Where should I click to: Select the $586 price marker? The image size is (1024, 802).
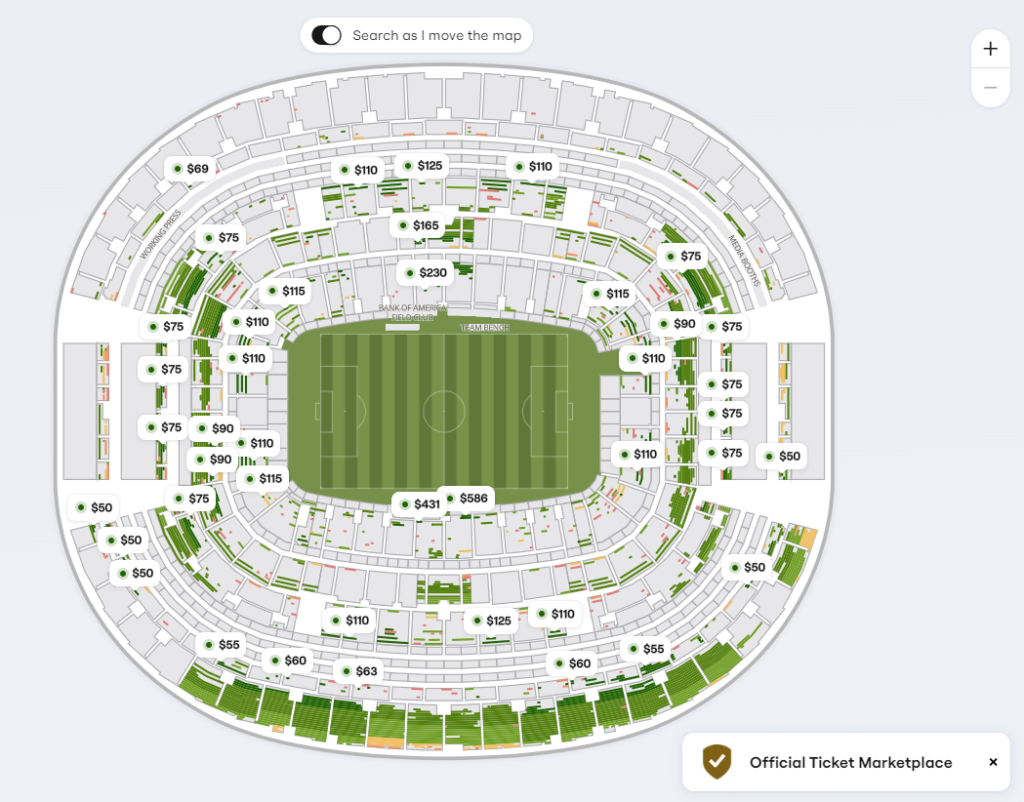[x=465, y=498]
